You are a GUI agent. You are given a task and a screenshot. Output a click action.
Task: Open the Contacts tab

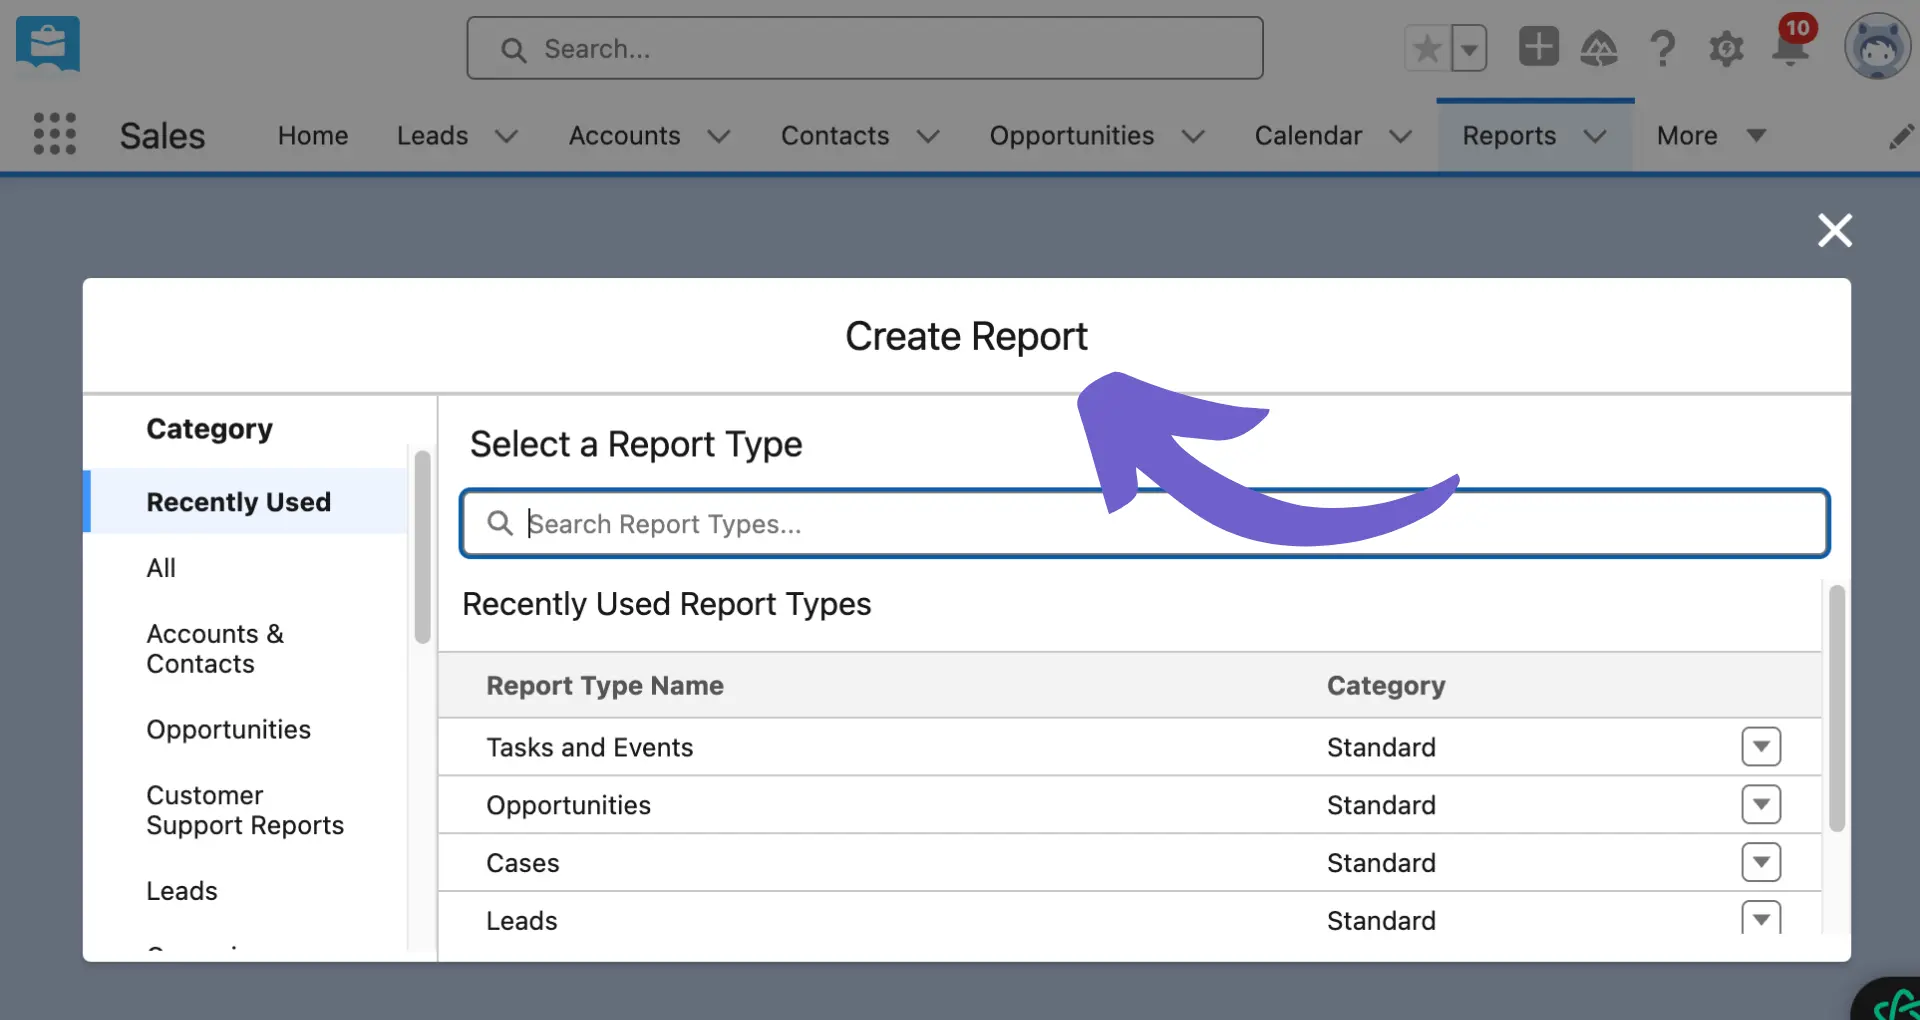click(834, 135)
